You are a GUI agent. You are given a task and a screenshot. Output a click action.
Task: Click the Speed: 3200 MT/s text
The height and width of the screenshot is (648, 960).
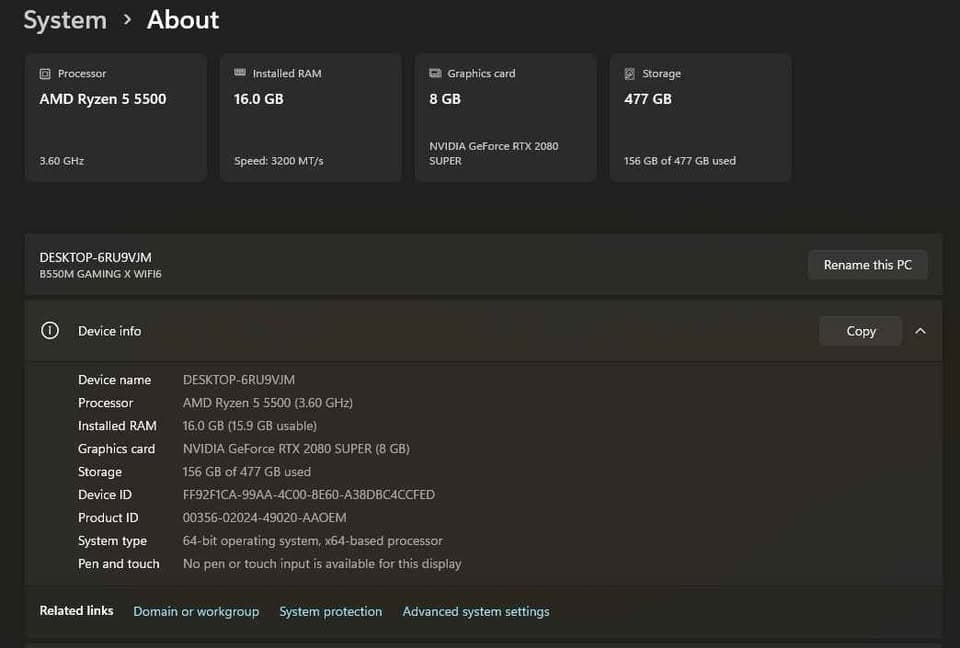279,161
